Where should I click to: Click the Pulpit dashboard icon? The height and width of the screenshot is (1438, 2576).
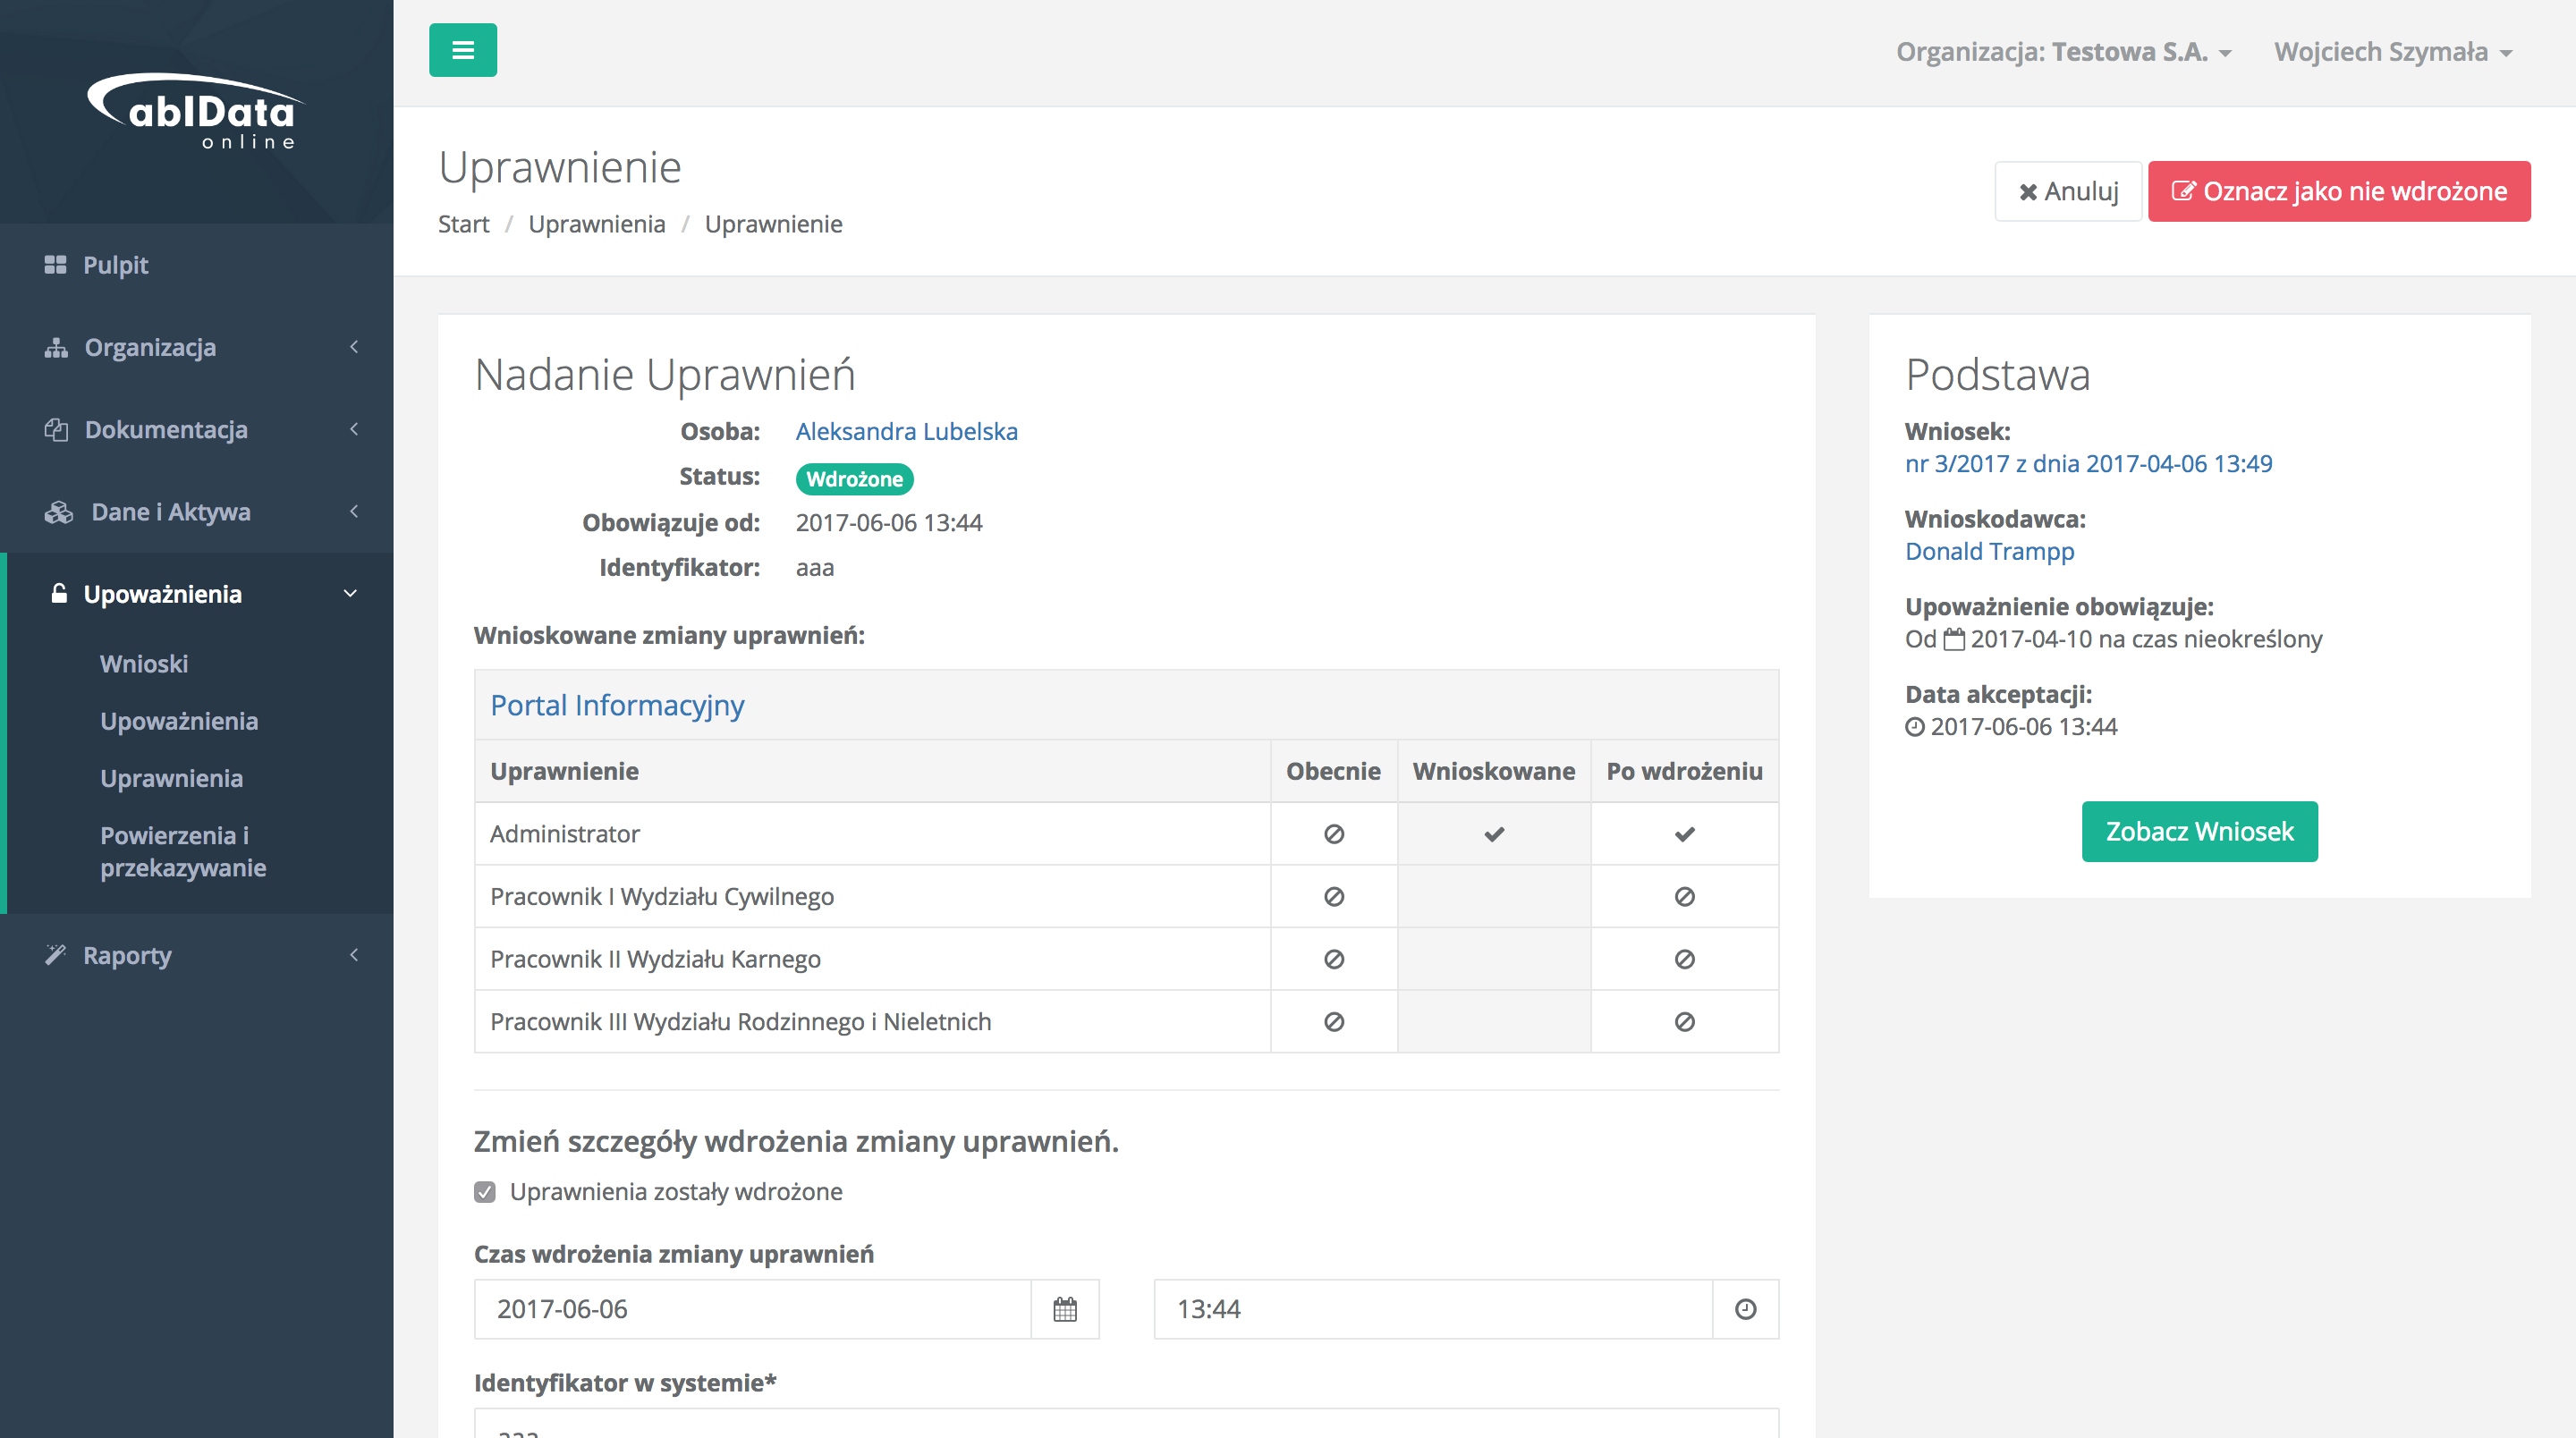coord(56,265)
